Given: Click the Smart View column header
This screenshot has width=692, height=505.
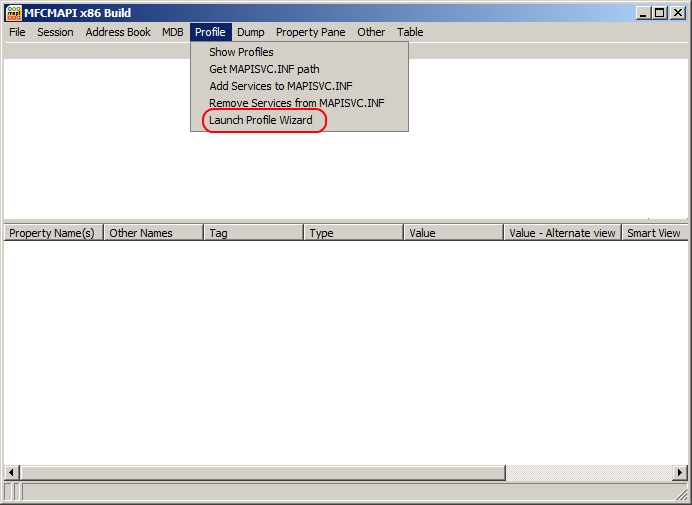Looking at the screenshot, I should click(x=655, y=233).
